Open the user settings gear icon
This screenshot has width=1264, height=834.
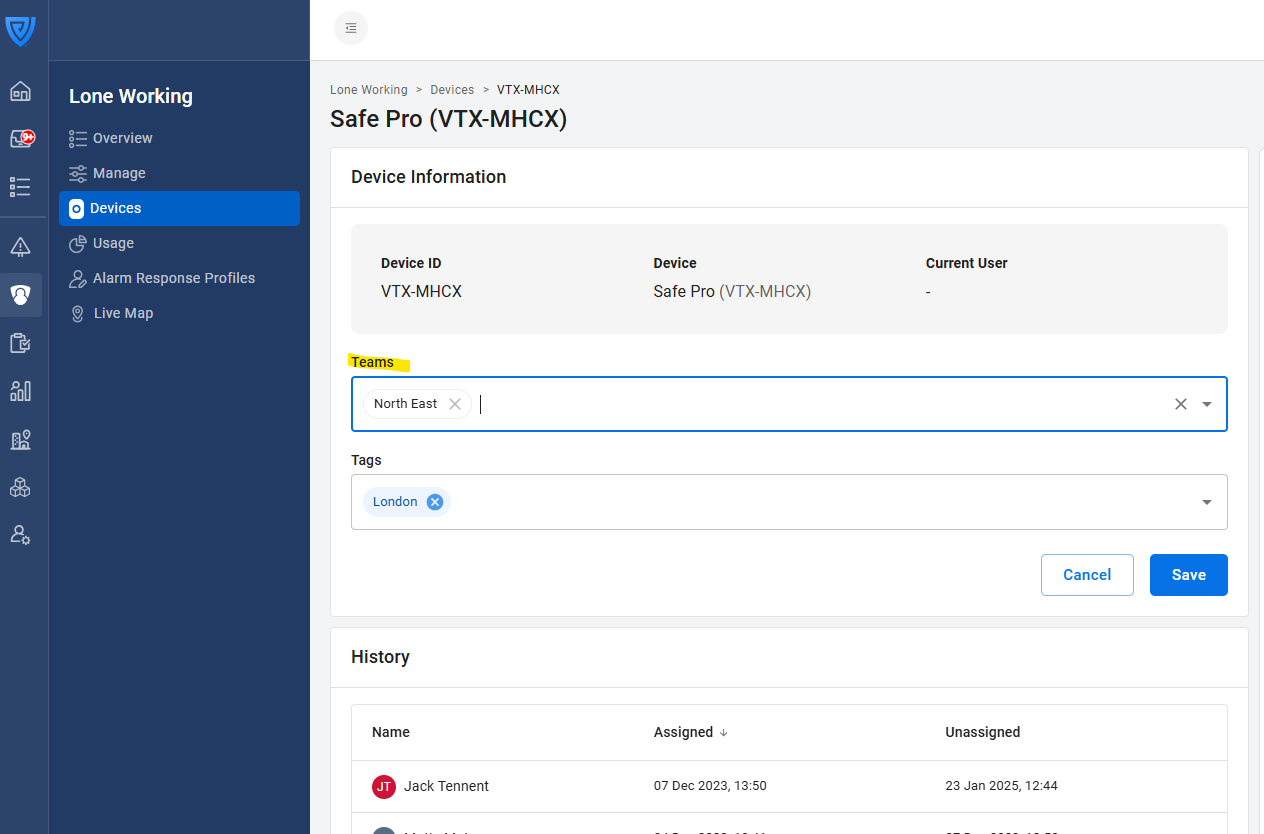[20, 535]
